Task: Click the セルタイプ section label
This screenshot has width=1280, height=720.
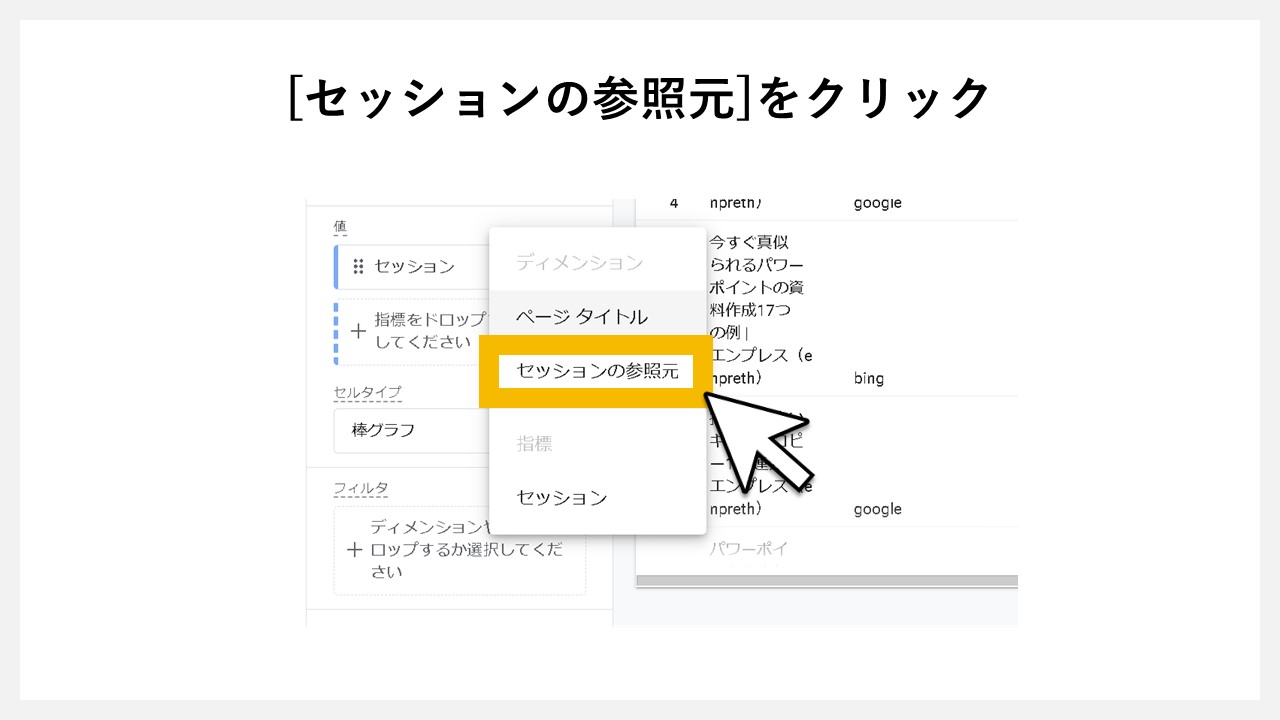Action: (366, 394)
